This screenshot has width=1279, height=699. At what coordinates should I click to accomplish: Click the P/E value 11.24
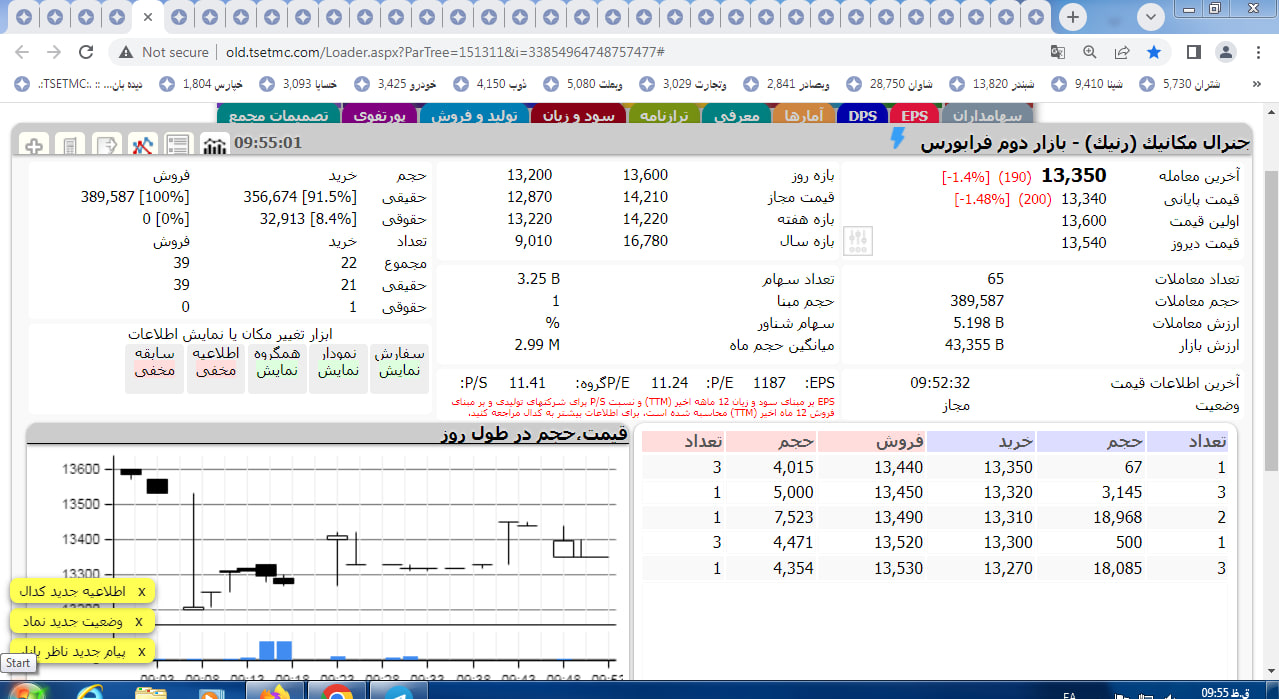pyautogui.click(x=669, y=382)
